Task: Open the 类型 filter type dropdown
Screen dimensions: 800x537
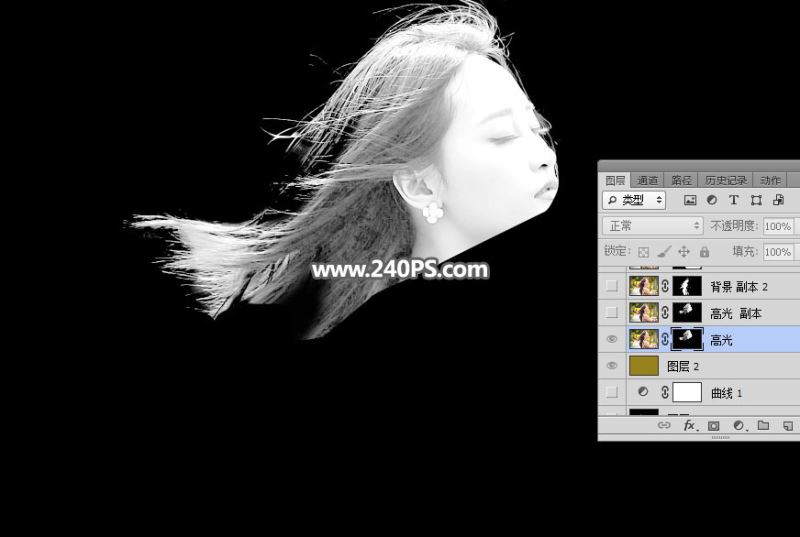Action: [636, 200]
